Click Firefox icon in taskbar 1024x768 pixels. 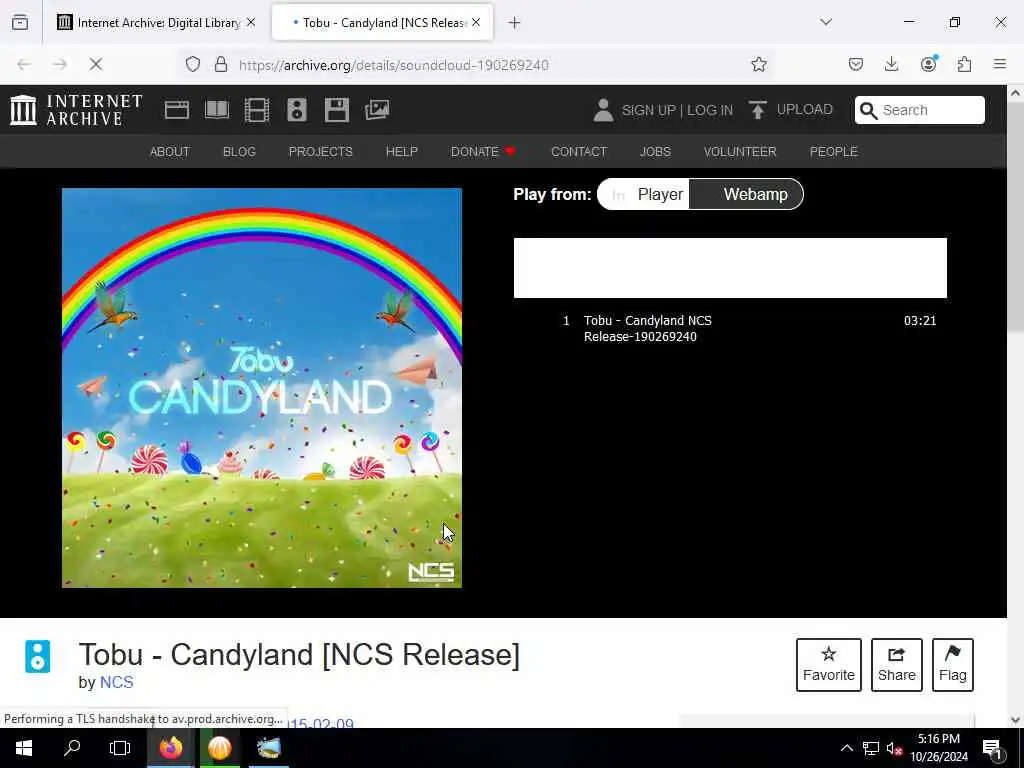(x=170, y=748)
